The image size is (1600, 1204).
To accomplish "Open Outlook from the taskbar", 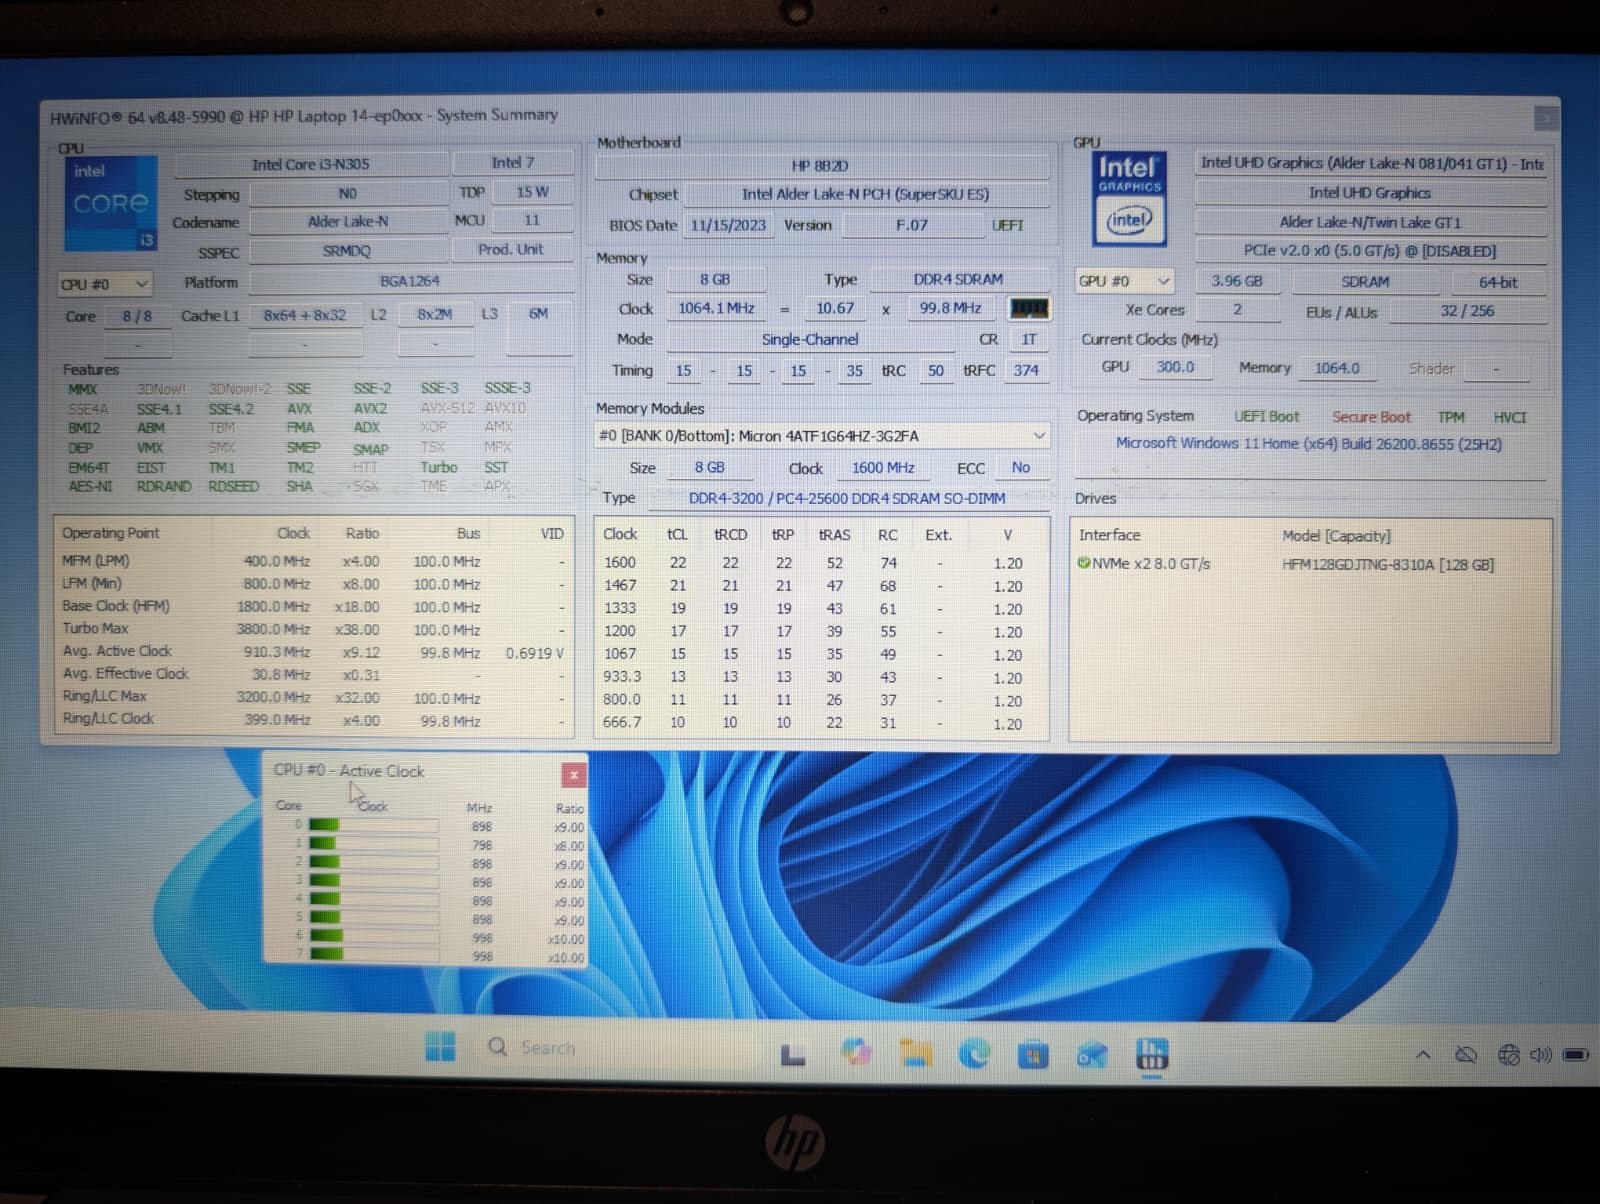I will pyautogui.click(x=1092, y=1055).
